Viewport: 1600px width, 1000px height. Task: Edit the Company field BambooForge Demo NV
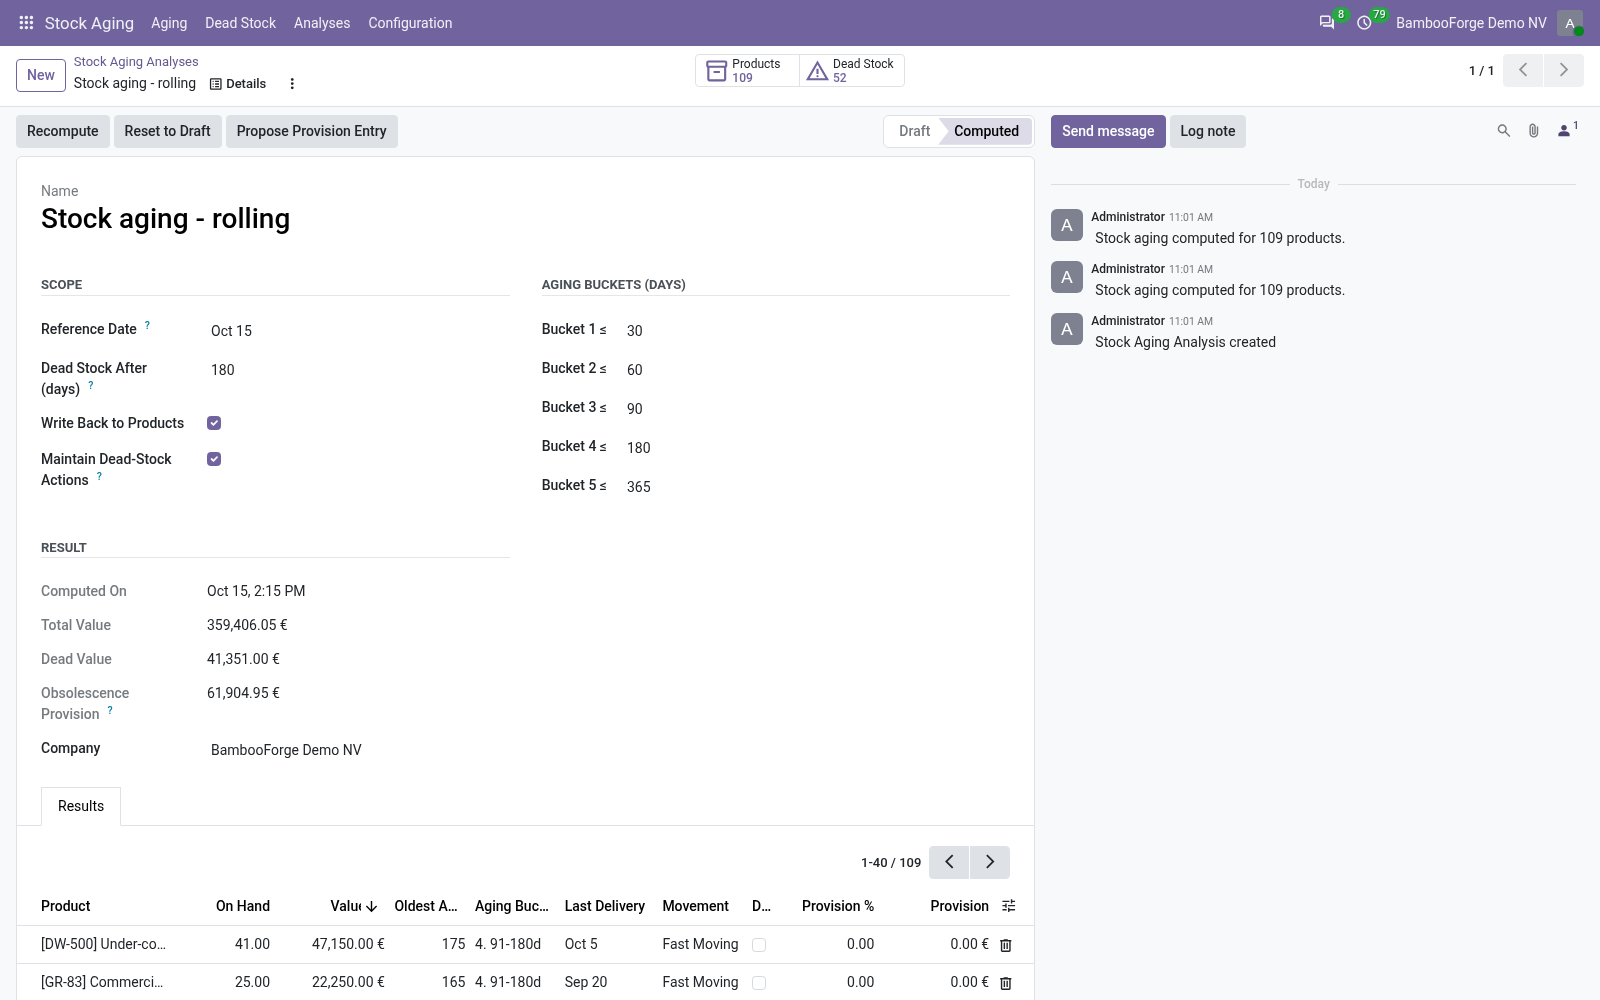(358, 750)
